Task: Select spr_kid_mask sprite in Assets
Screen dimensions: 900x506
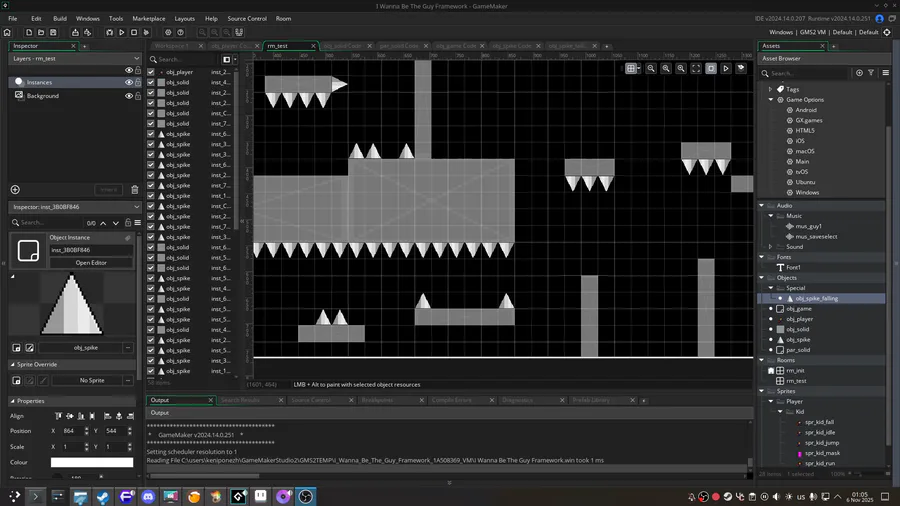Action: pyautogui.click(x=822, y=453)
